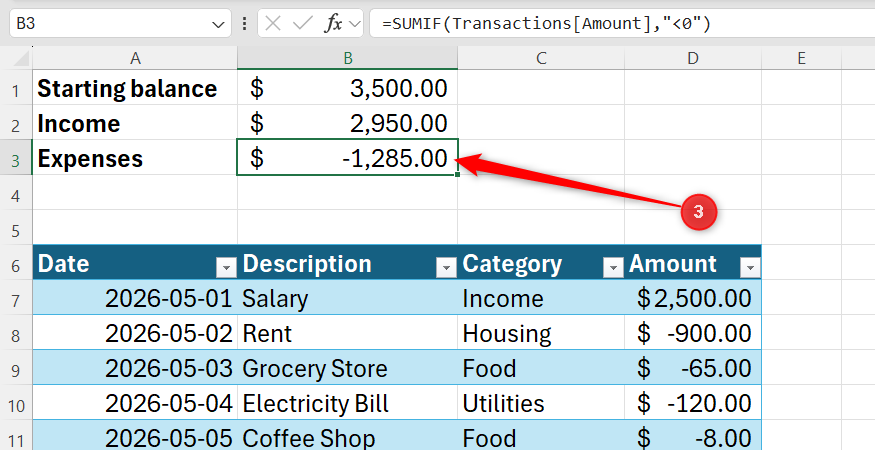Select row 4 header

tap(16, 194)
